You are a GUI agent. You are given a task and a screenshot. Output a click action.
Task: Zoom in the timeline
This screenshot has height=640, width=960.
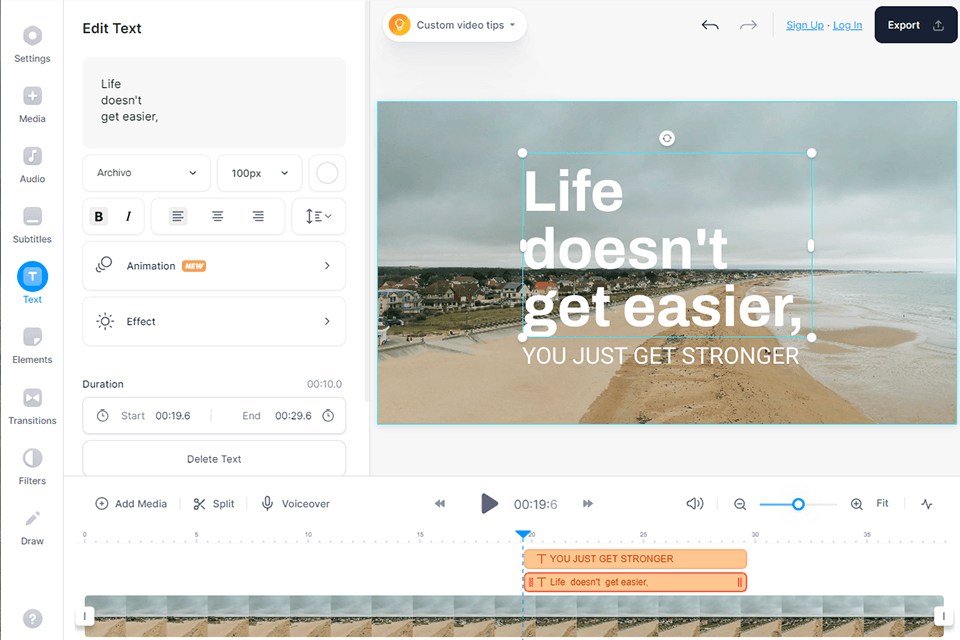857,504
